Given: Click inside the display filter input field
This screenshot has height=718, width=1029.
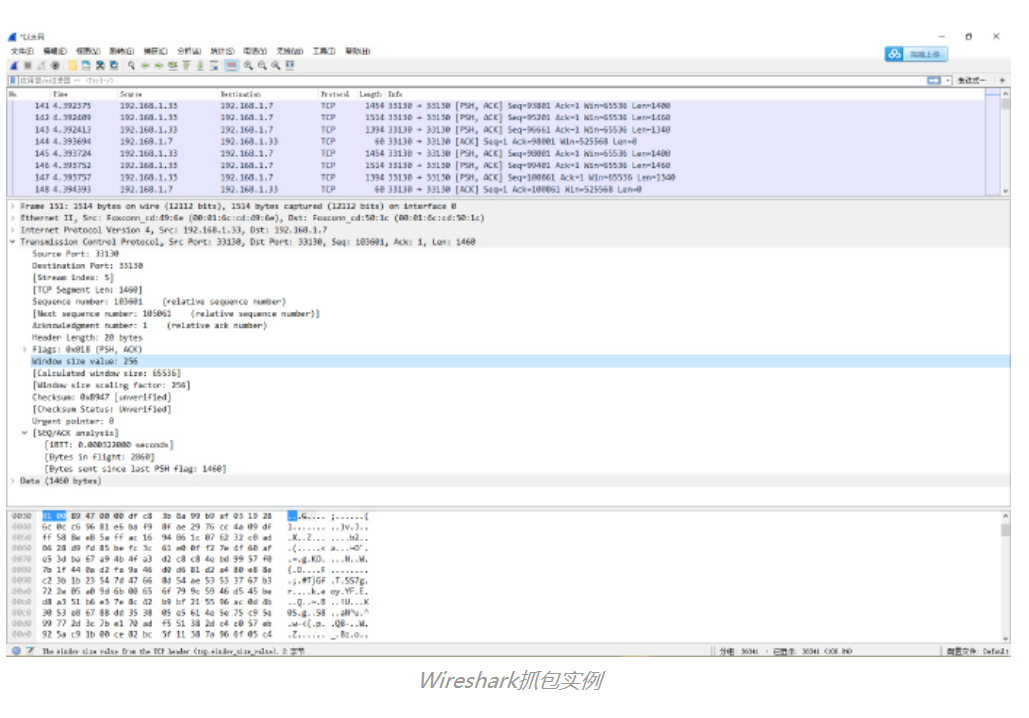Looking at the screenshot, I should (x=469, y=80).
